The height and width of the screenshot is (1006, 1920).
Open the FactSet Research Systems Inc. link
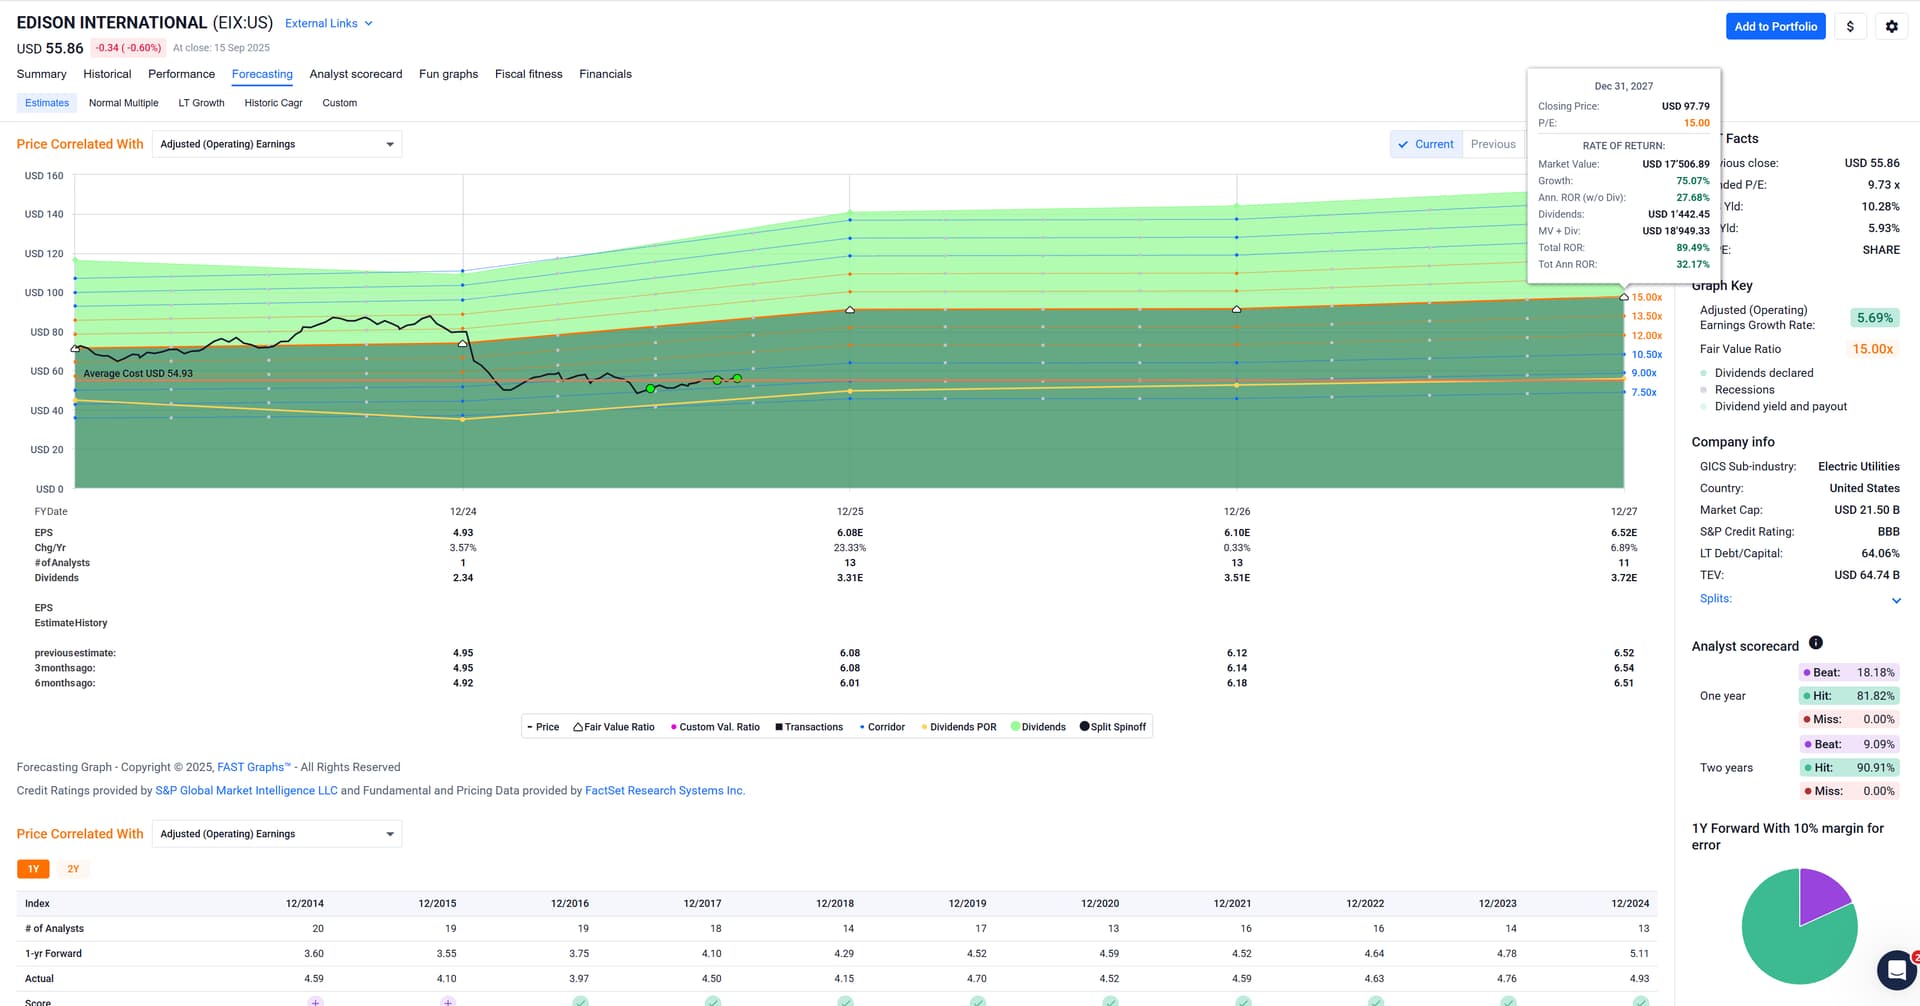pyautogui.click(x=664, y=791)
